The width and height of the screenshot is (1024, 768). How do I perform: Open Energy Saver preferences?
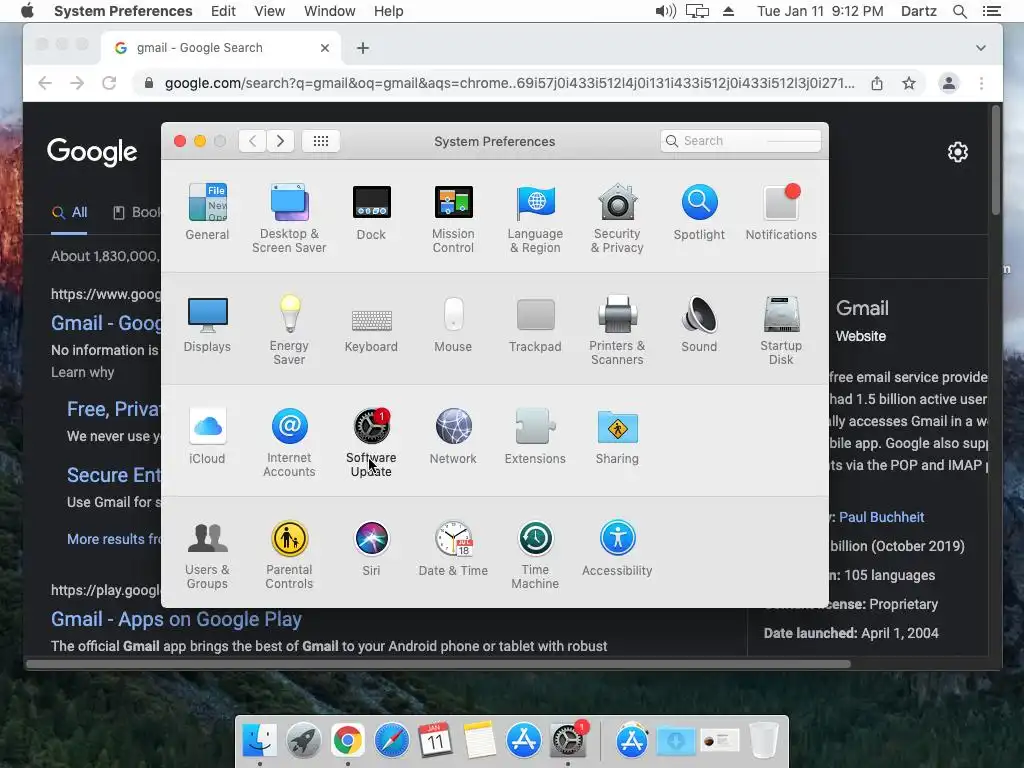(289, 330)
